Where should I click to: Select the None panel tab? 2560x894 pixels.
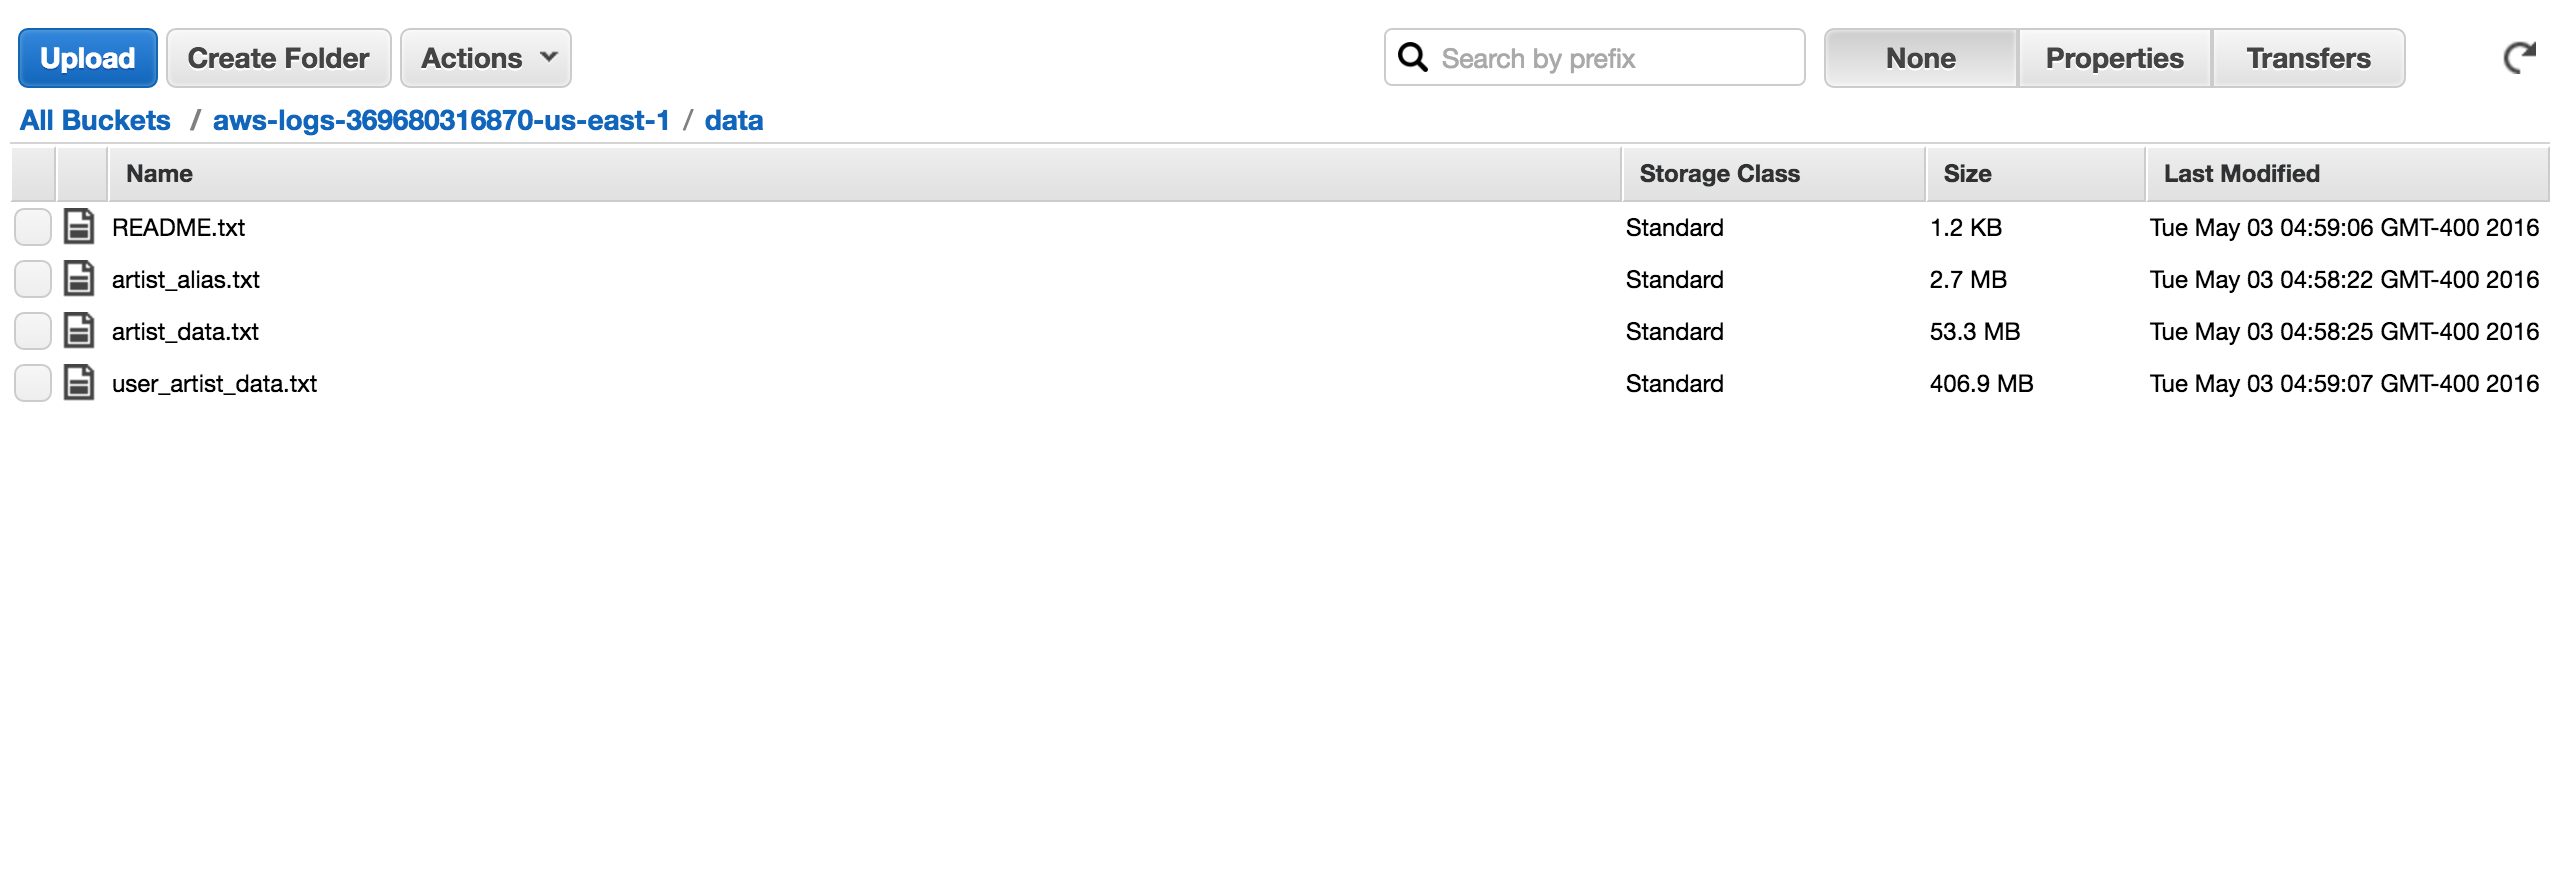point(1920,58)
